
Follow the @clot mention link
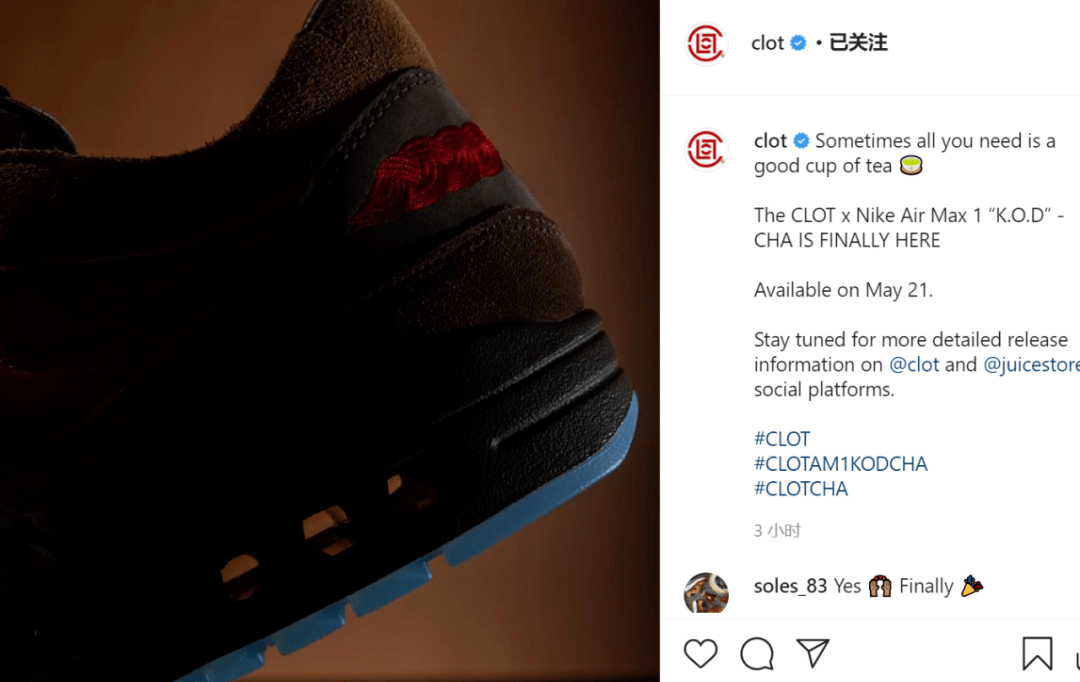point(914,364)
